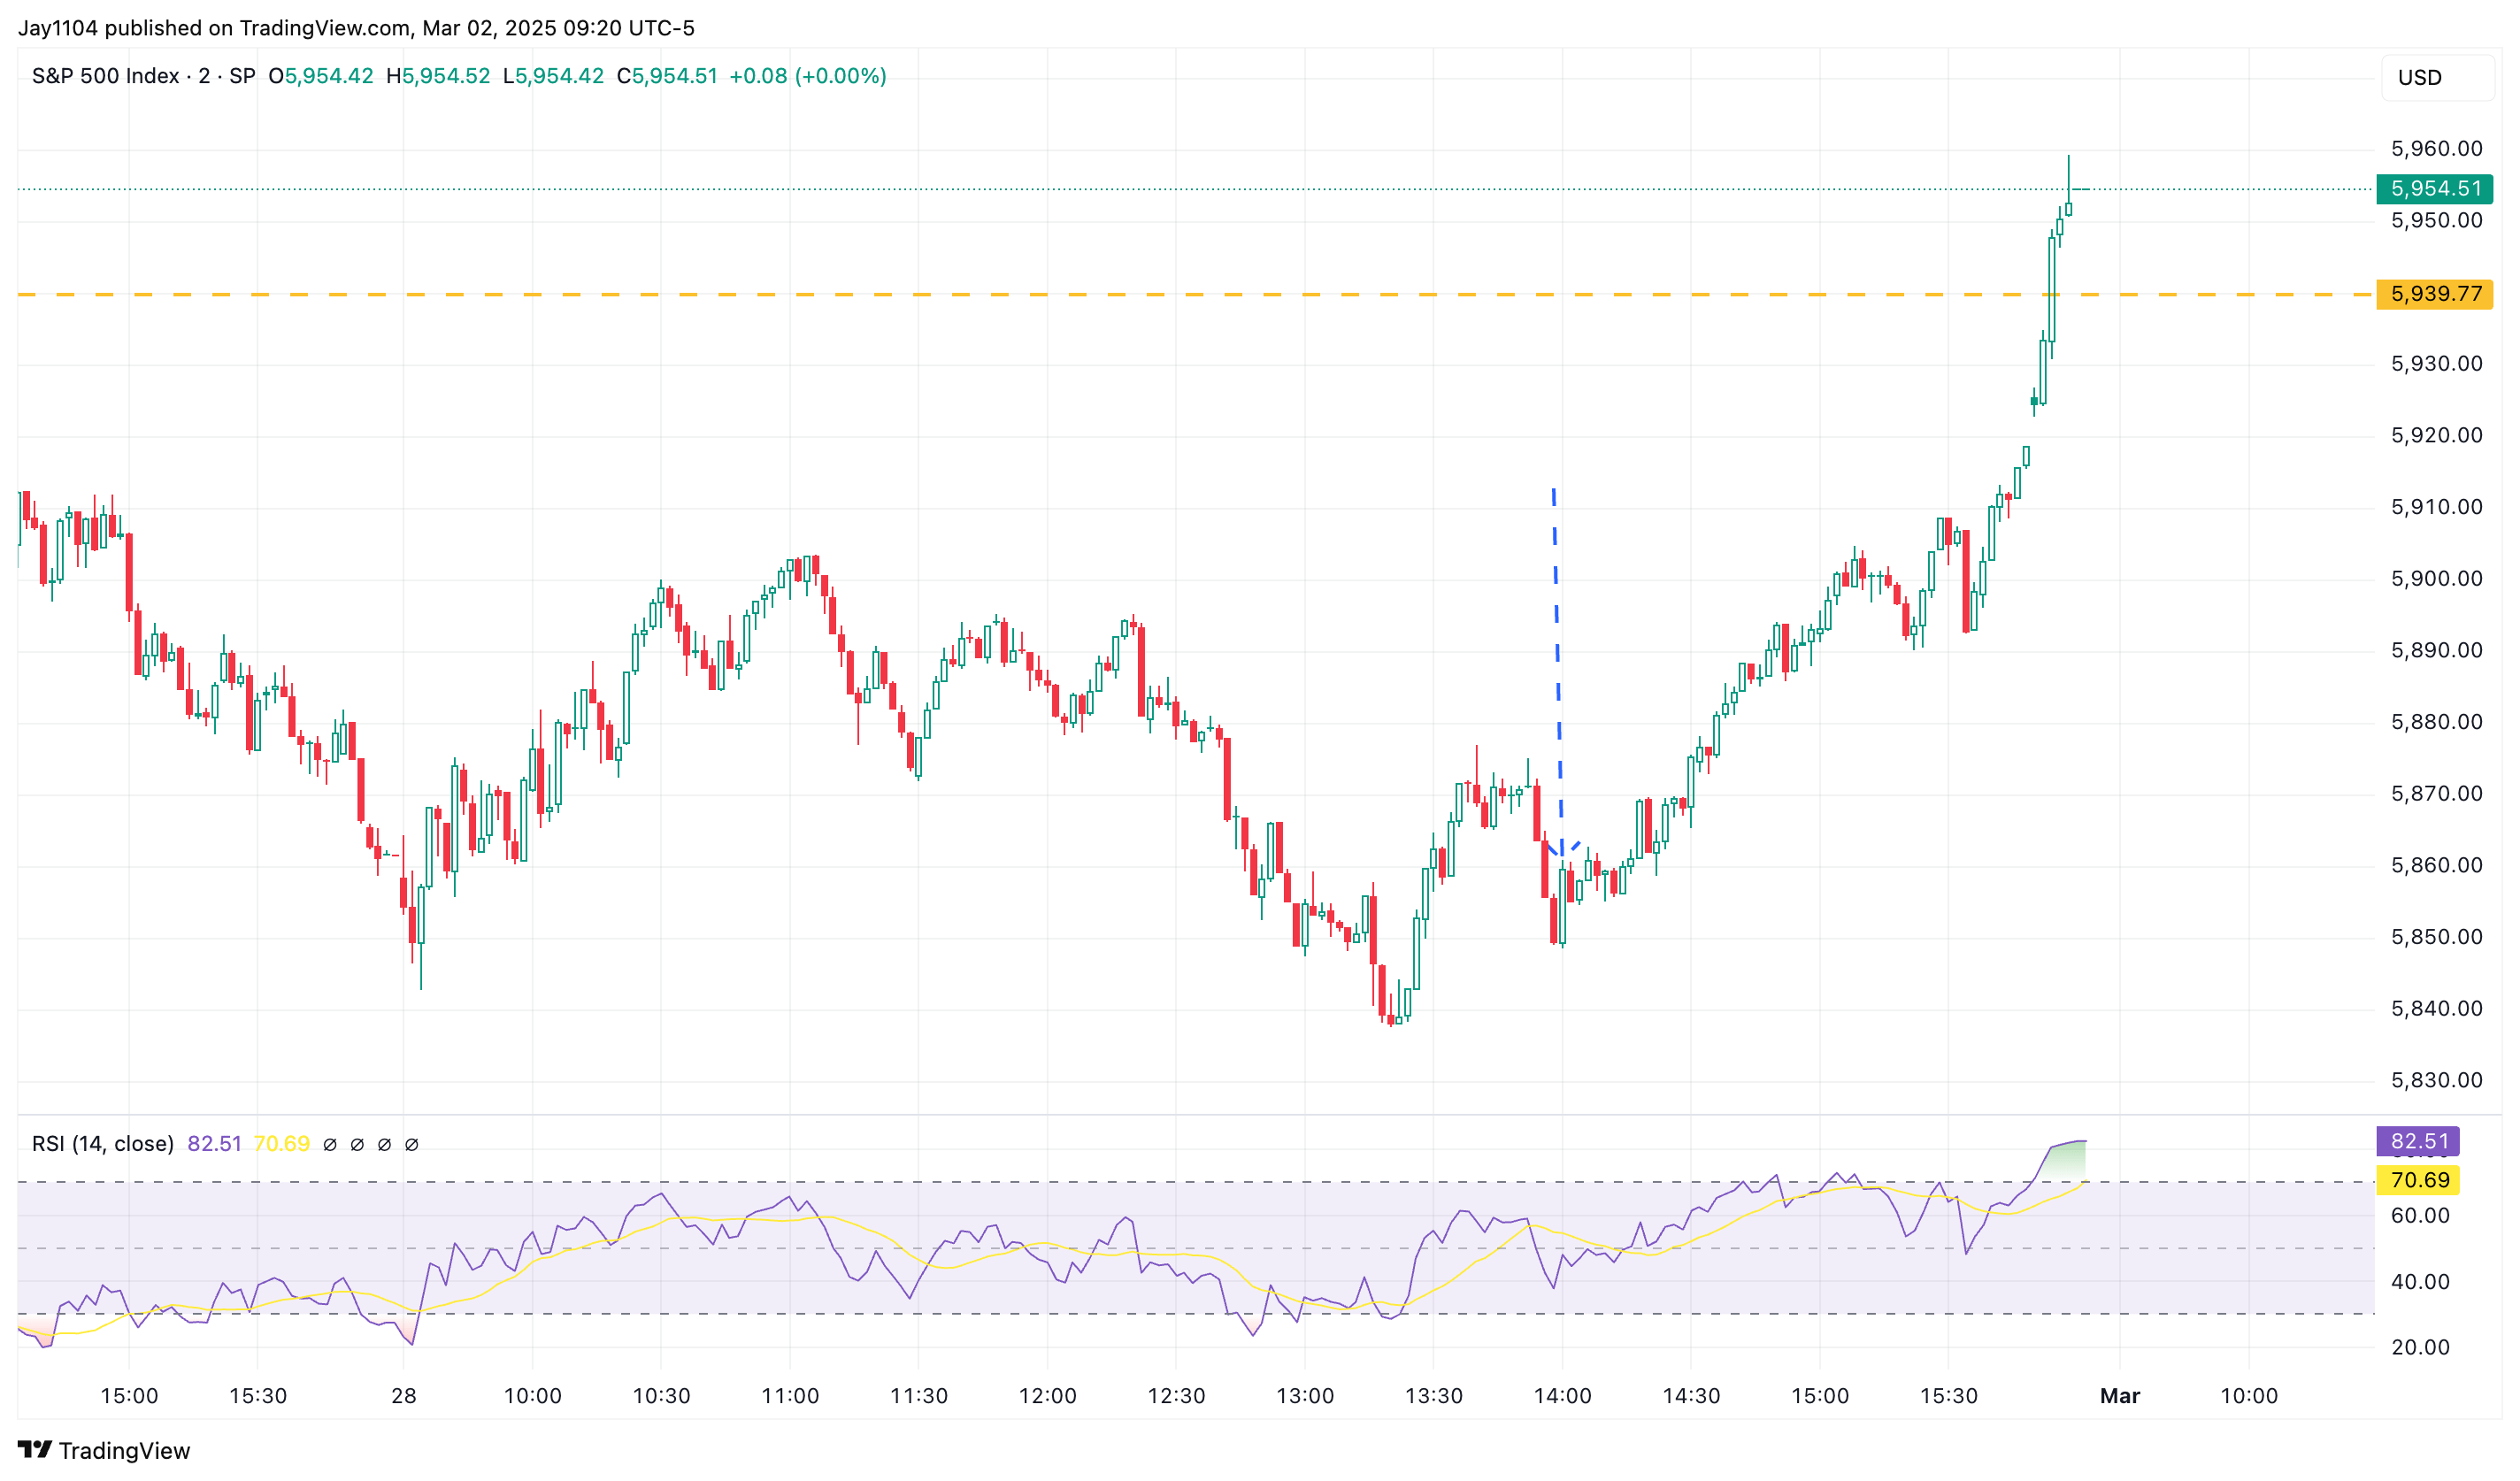Image resolution: width=2520 pixels, height=1481 pixels.
Task: Click the Mar date label on time axis
Action: click(x=2119, y=1396)
